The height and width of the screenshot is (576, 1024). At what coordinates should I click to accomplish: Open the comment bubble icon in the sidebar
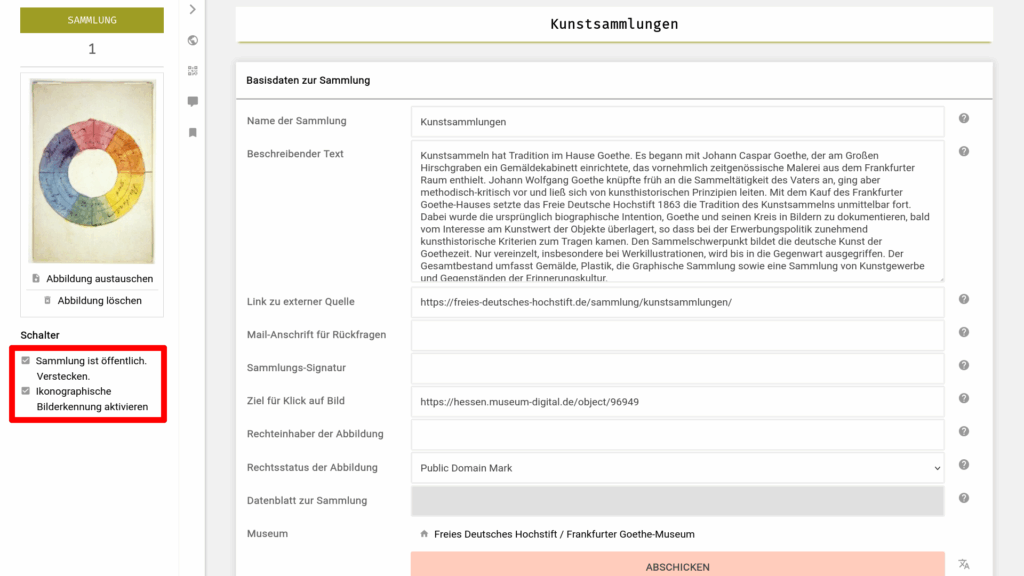click(x=193, y=101)
